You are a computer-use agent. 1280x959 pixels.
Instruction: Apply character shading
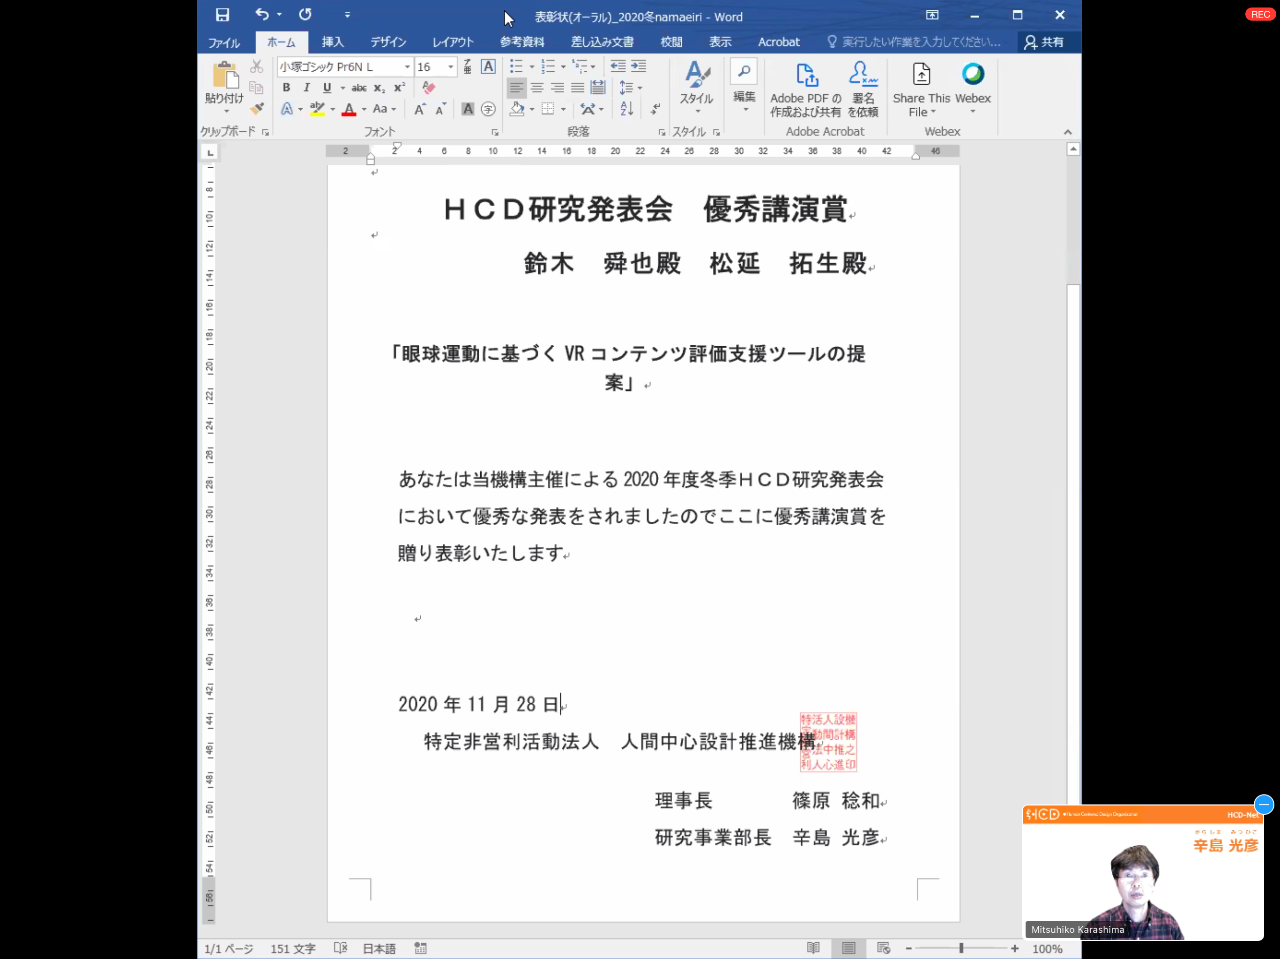(x=467, y=109)
